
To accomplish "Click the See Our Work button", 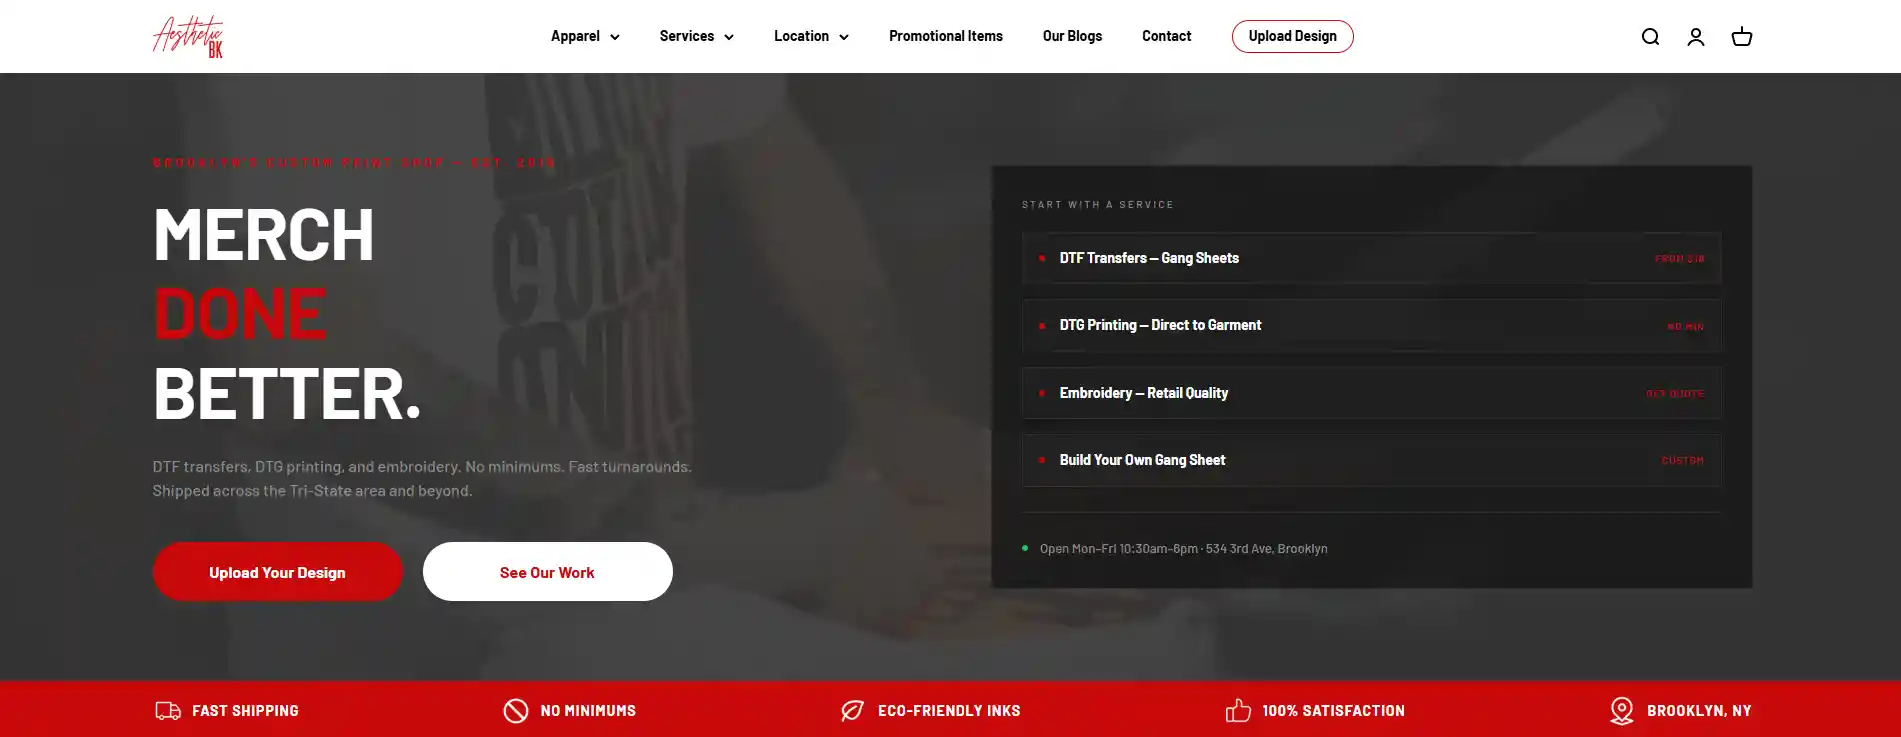I will pyautogui.click(x=547, y=572).
